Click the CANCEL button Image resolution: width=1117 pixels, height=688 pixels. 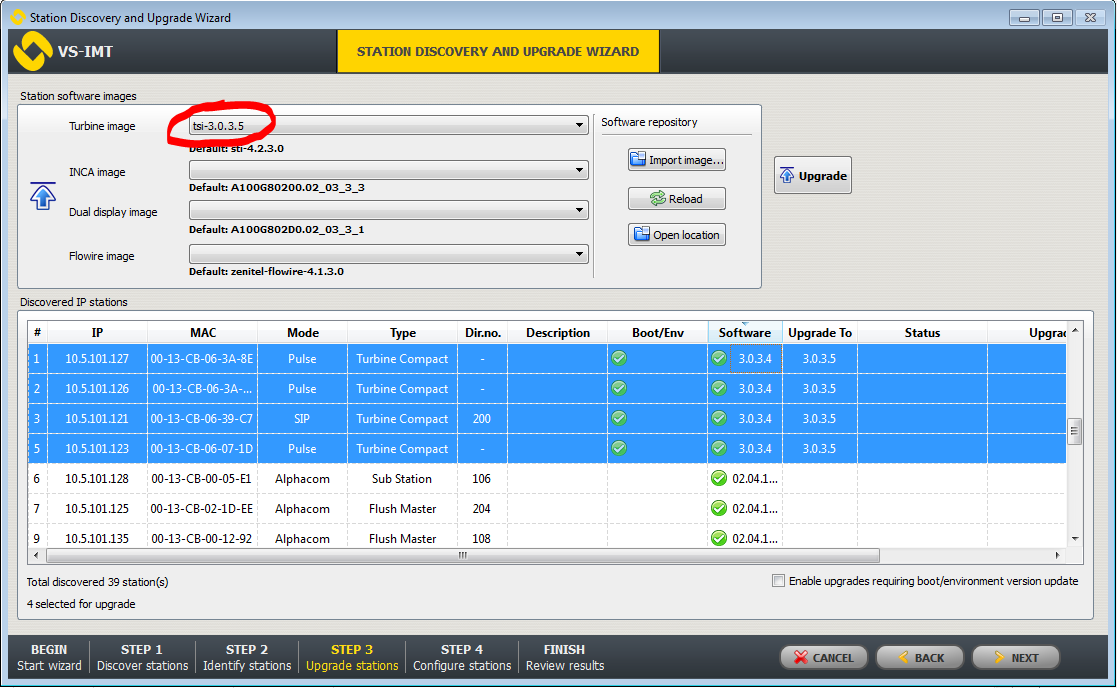point(823,658)
